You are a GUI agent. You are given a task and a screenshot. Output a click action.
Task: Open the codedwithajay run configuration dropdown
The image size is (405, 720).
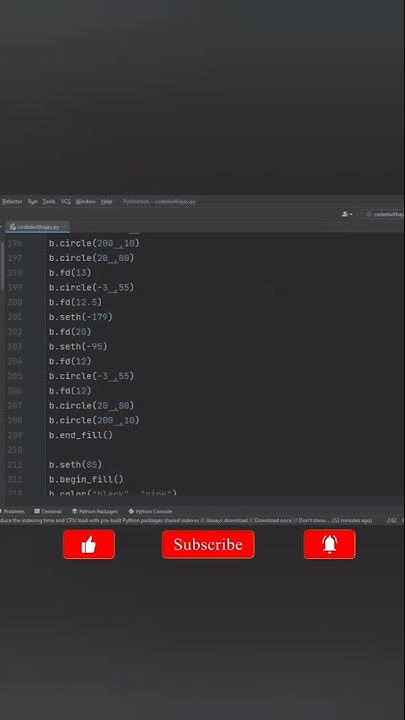[x=383, y=214]
